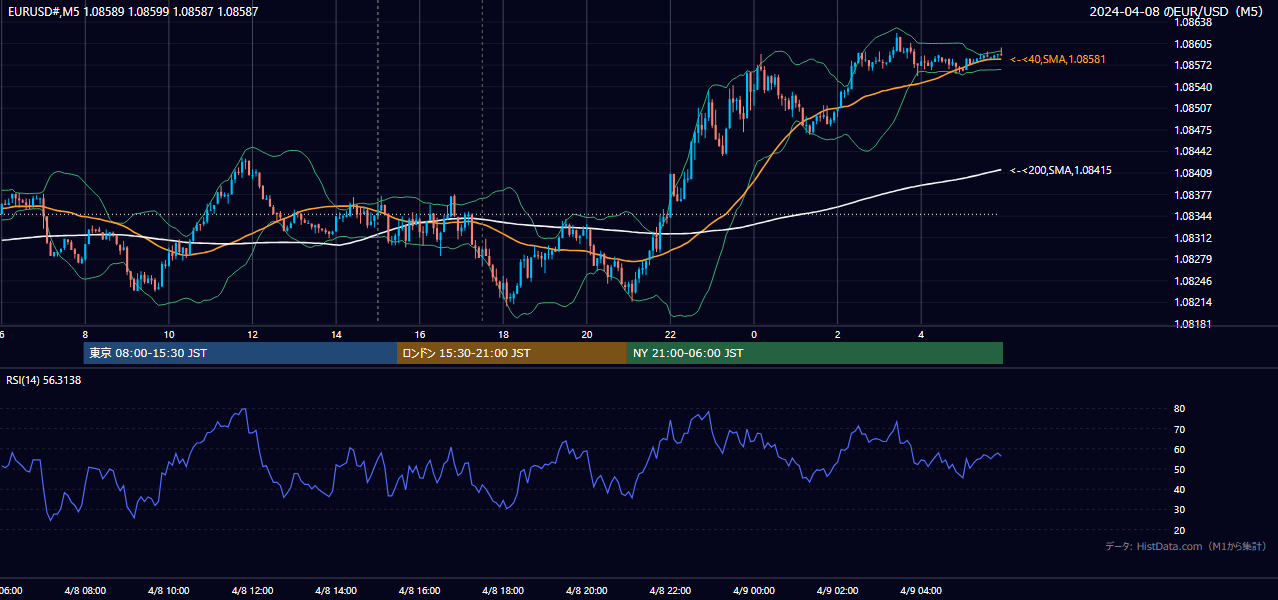
Task: Click the white '<--<200,SMA,1.08415' label
Action: (1060, 171)
